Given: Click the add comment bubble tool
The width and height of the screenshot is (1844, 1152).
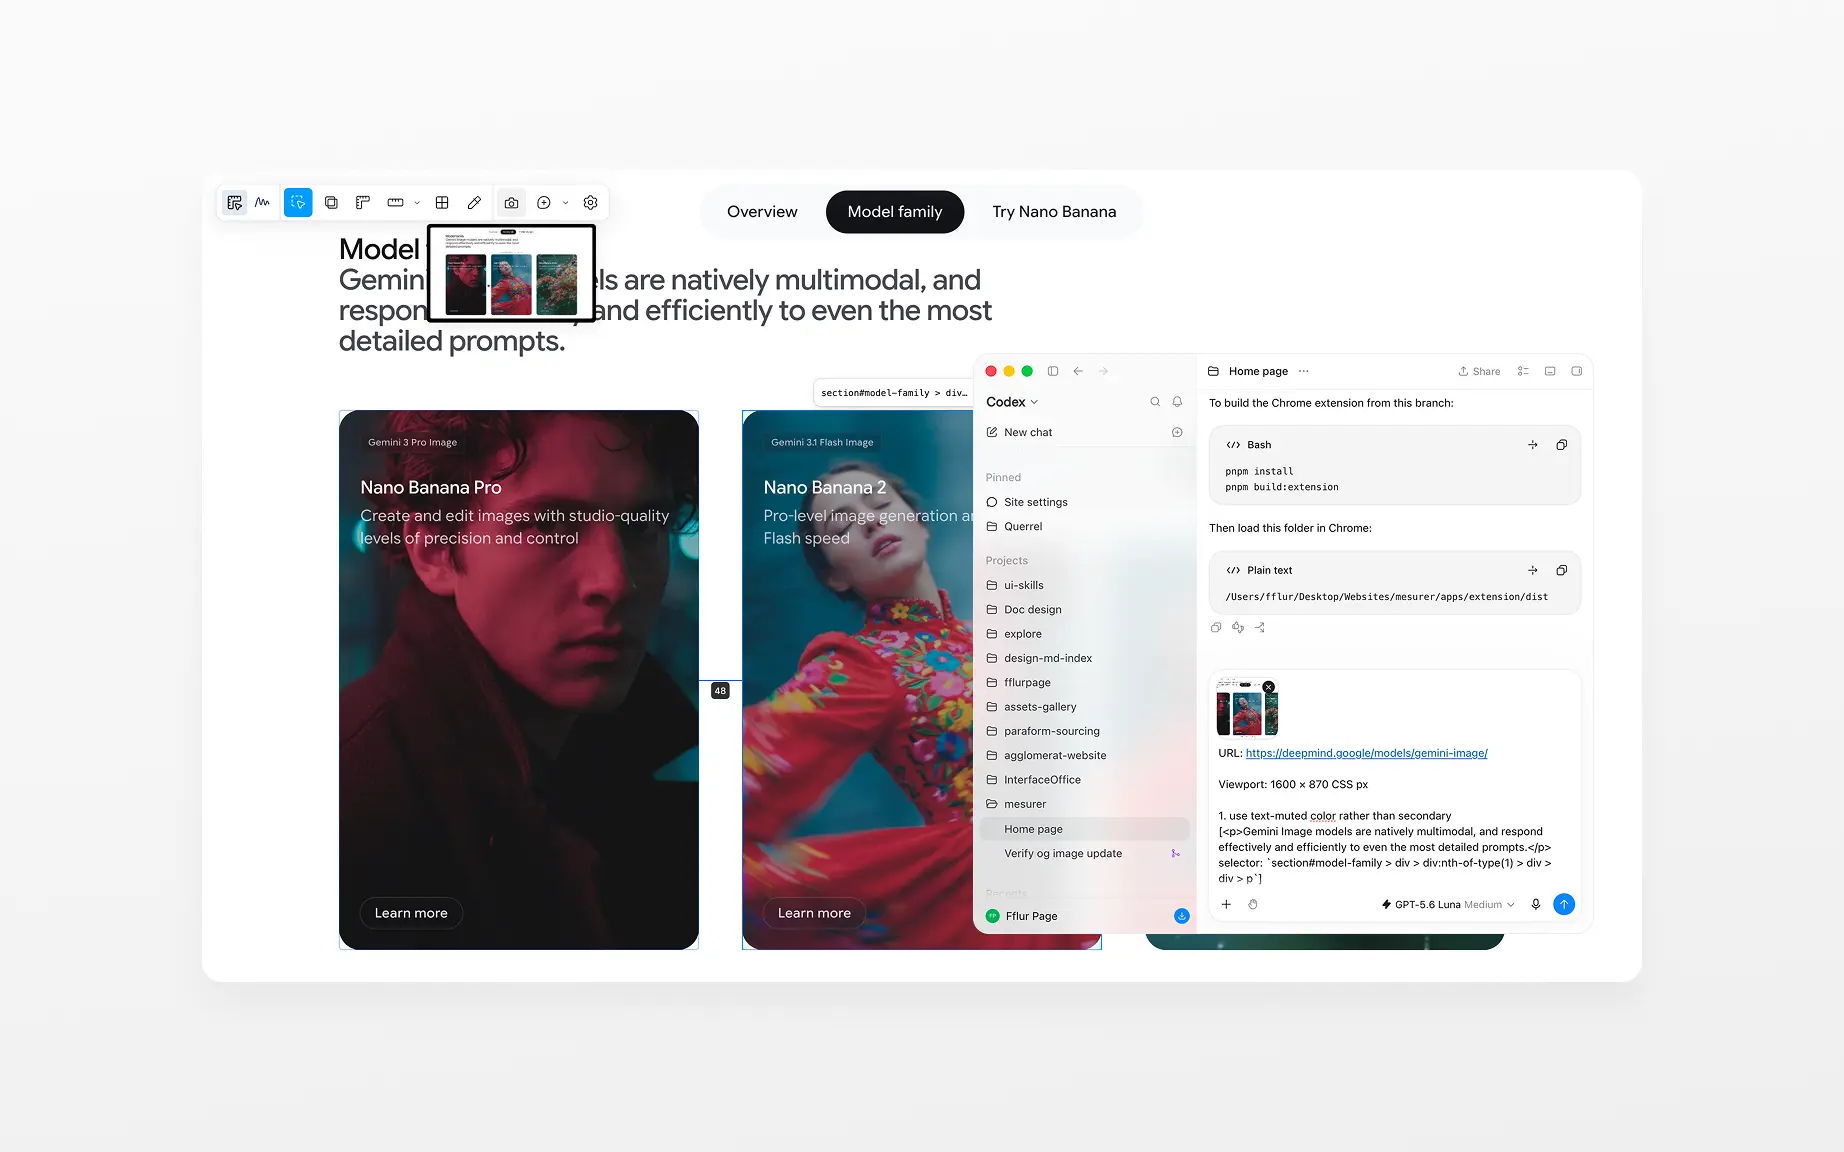Looking at the screenshot, I should (x=544, y=203).
